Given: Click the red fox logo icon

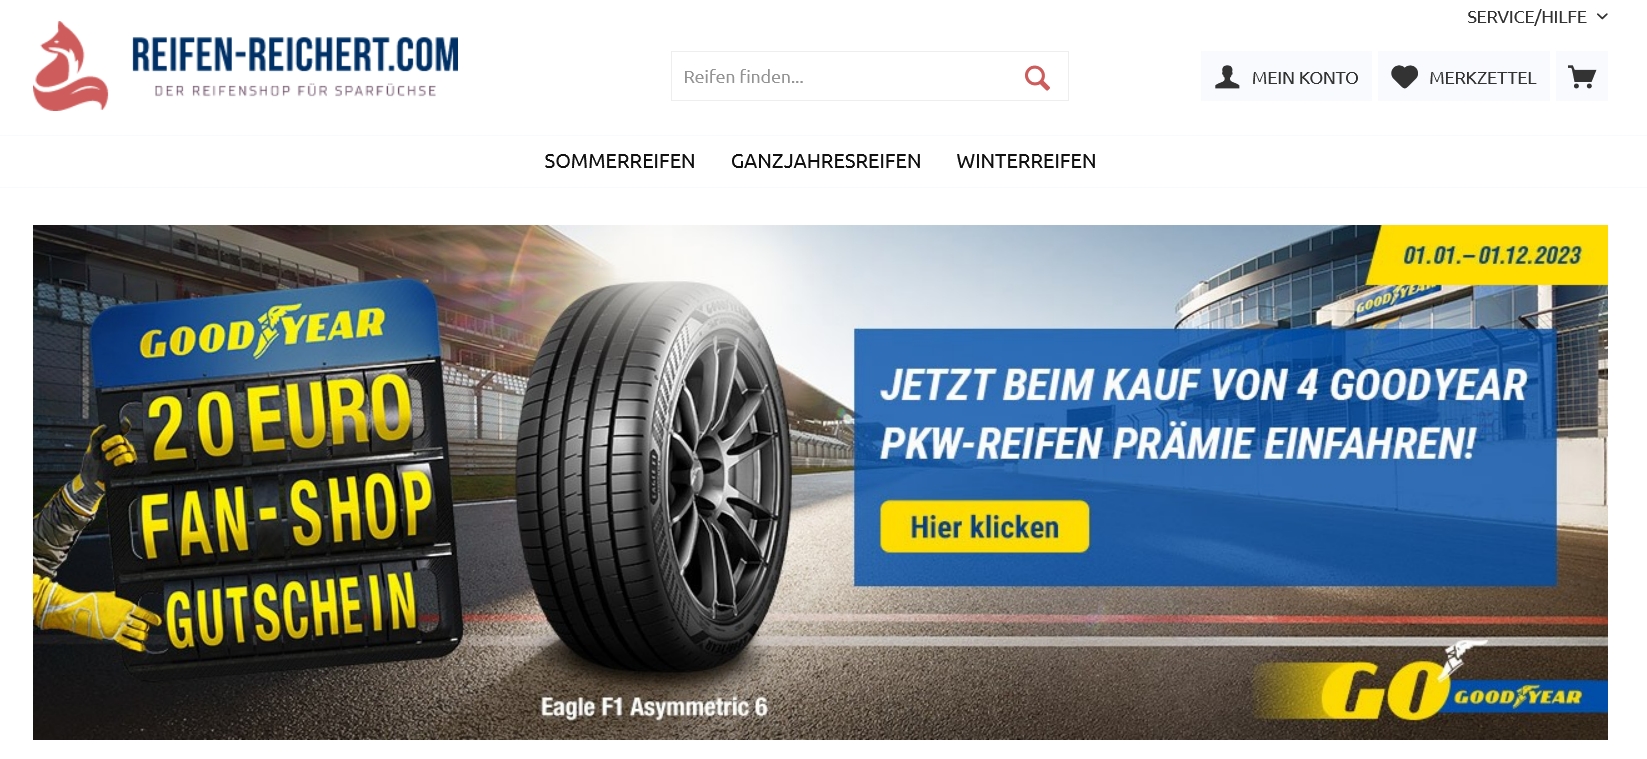Looking at the screenshot, I should (70, 66).
